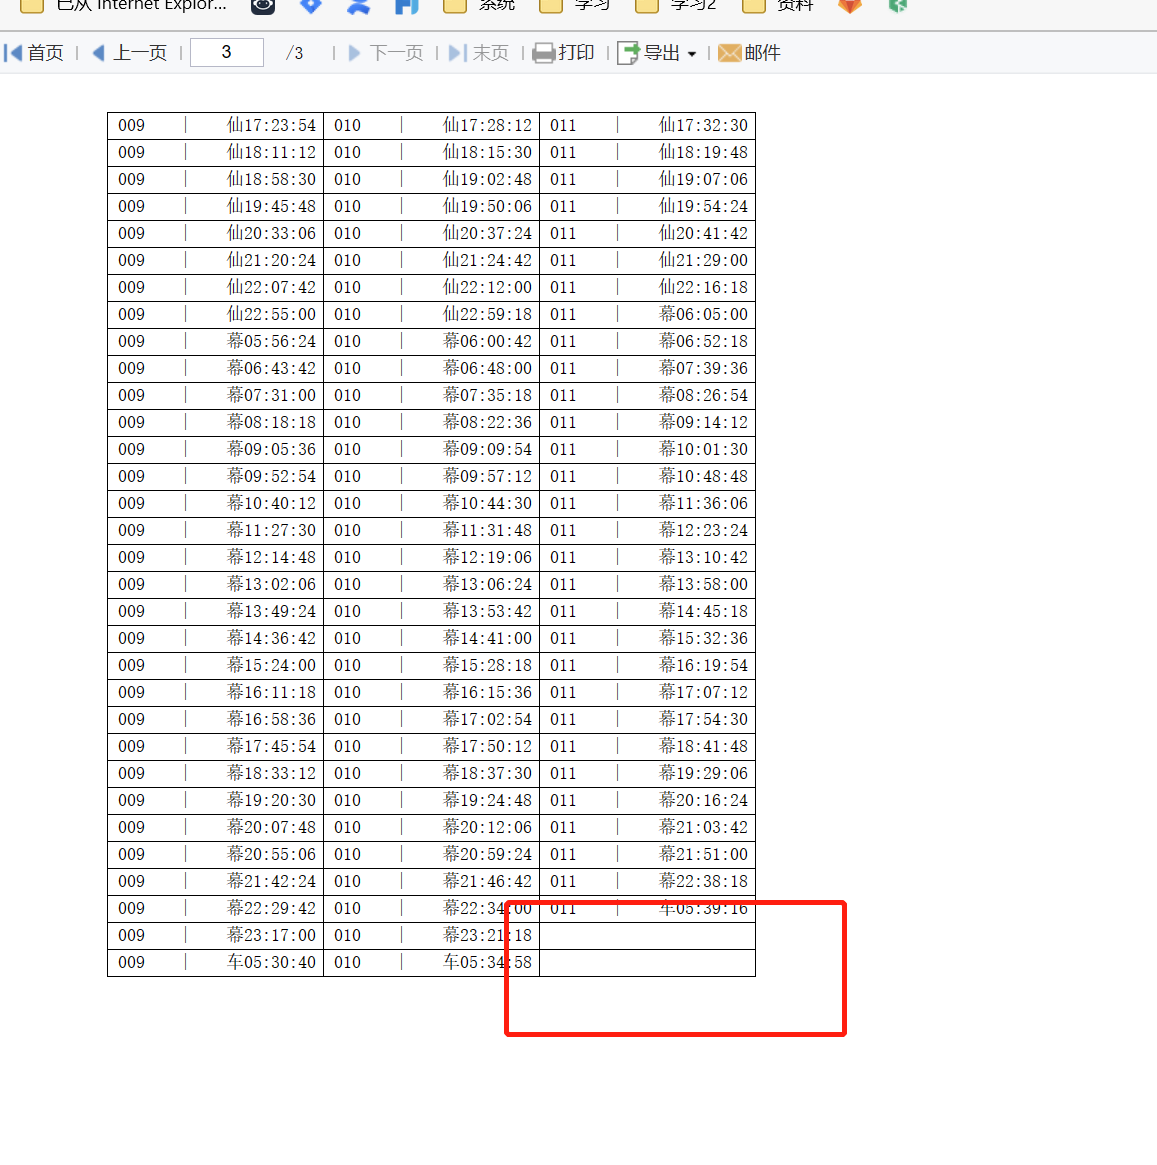Open the 资料 bookmarks folder
Screen dimensions: 1157x1165
click(779, 6)
